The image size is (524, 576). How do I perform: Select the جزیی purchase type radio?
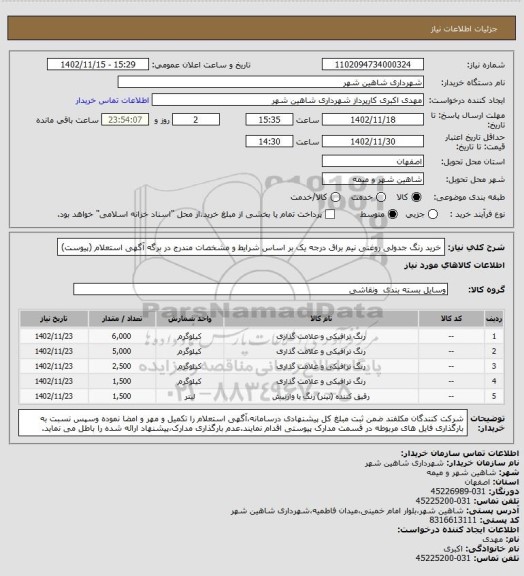click(x=433, y=214)
